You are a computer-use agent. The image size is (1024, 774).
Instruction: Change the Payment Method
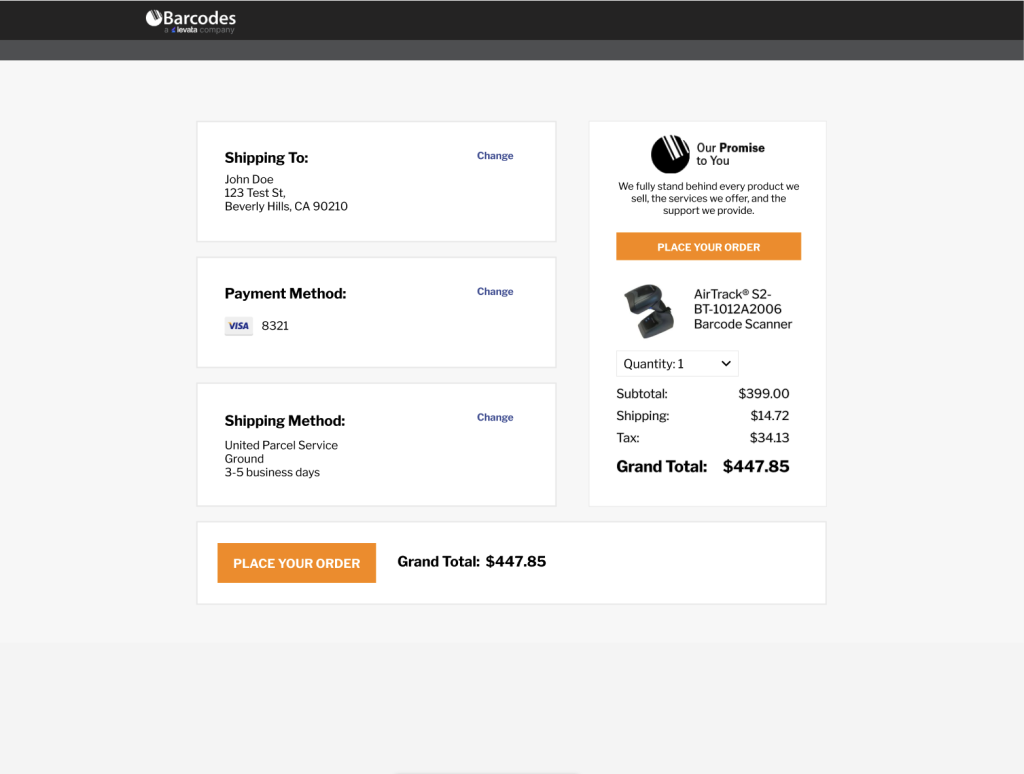pyautogui.click(x=495, y=291)
